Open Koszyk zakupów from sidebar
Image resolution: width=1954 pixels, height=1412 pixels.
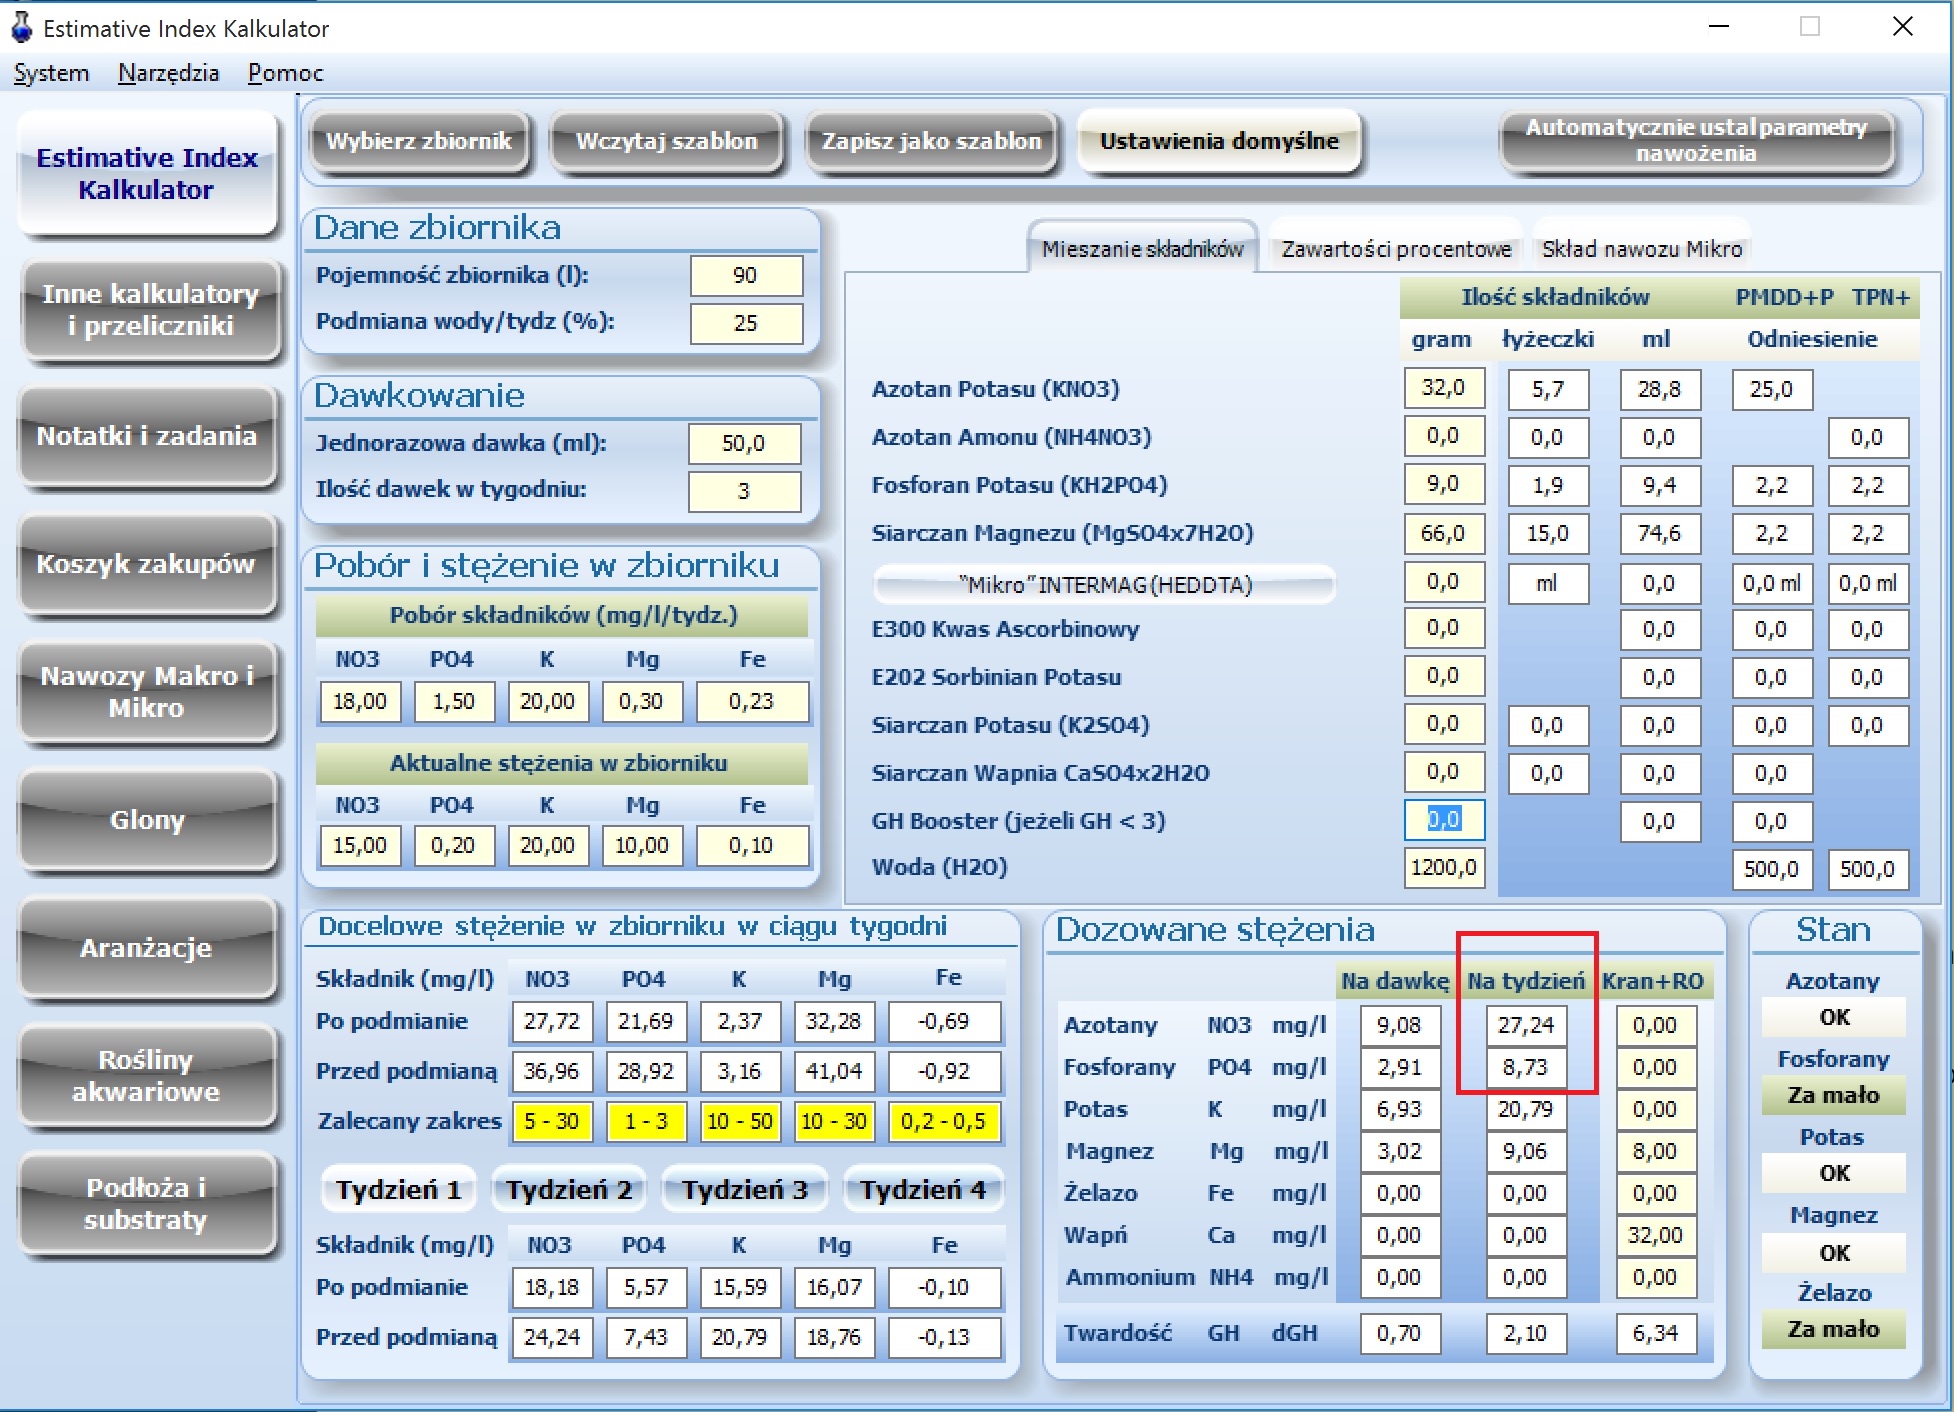(x=147, y=563)
